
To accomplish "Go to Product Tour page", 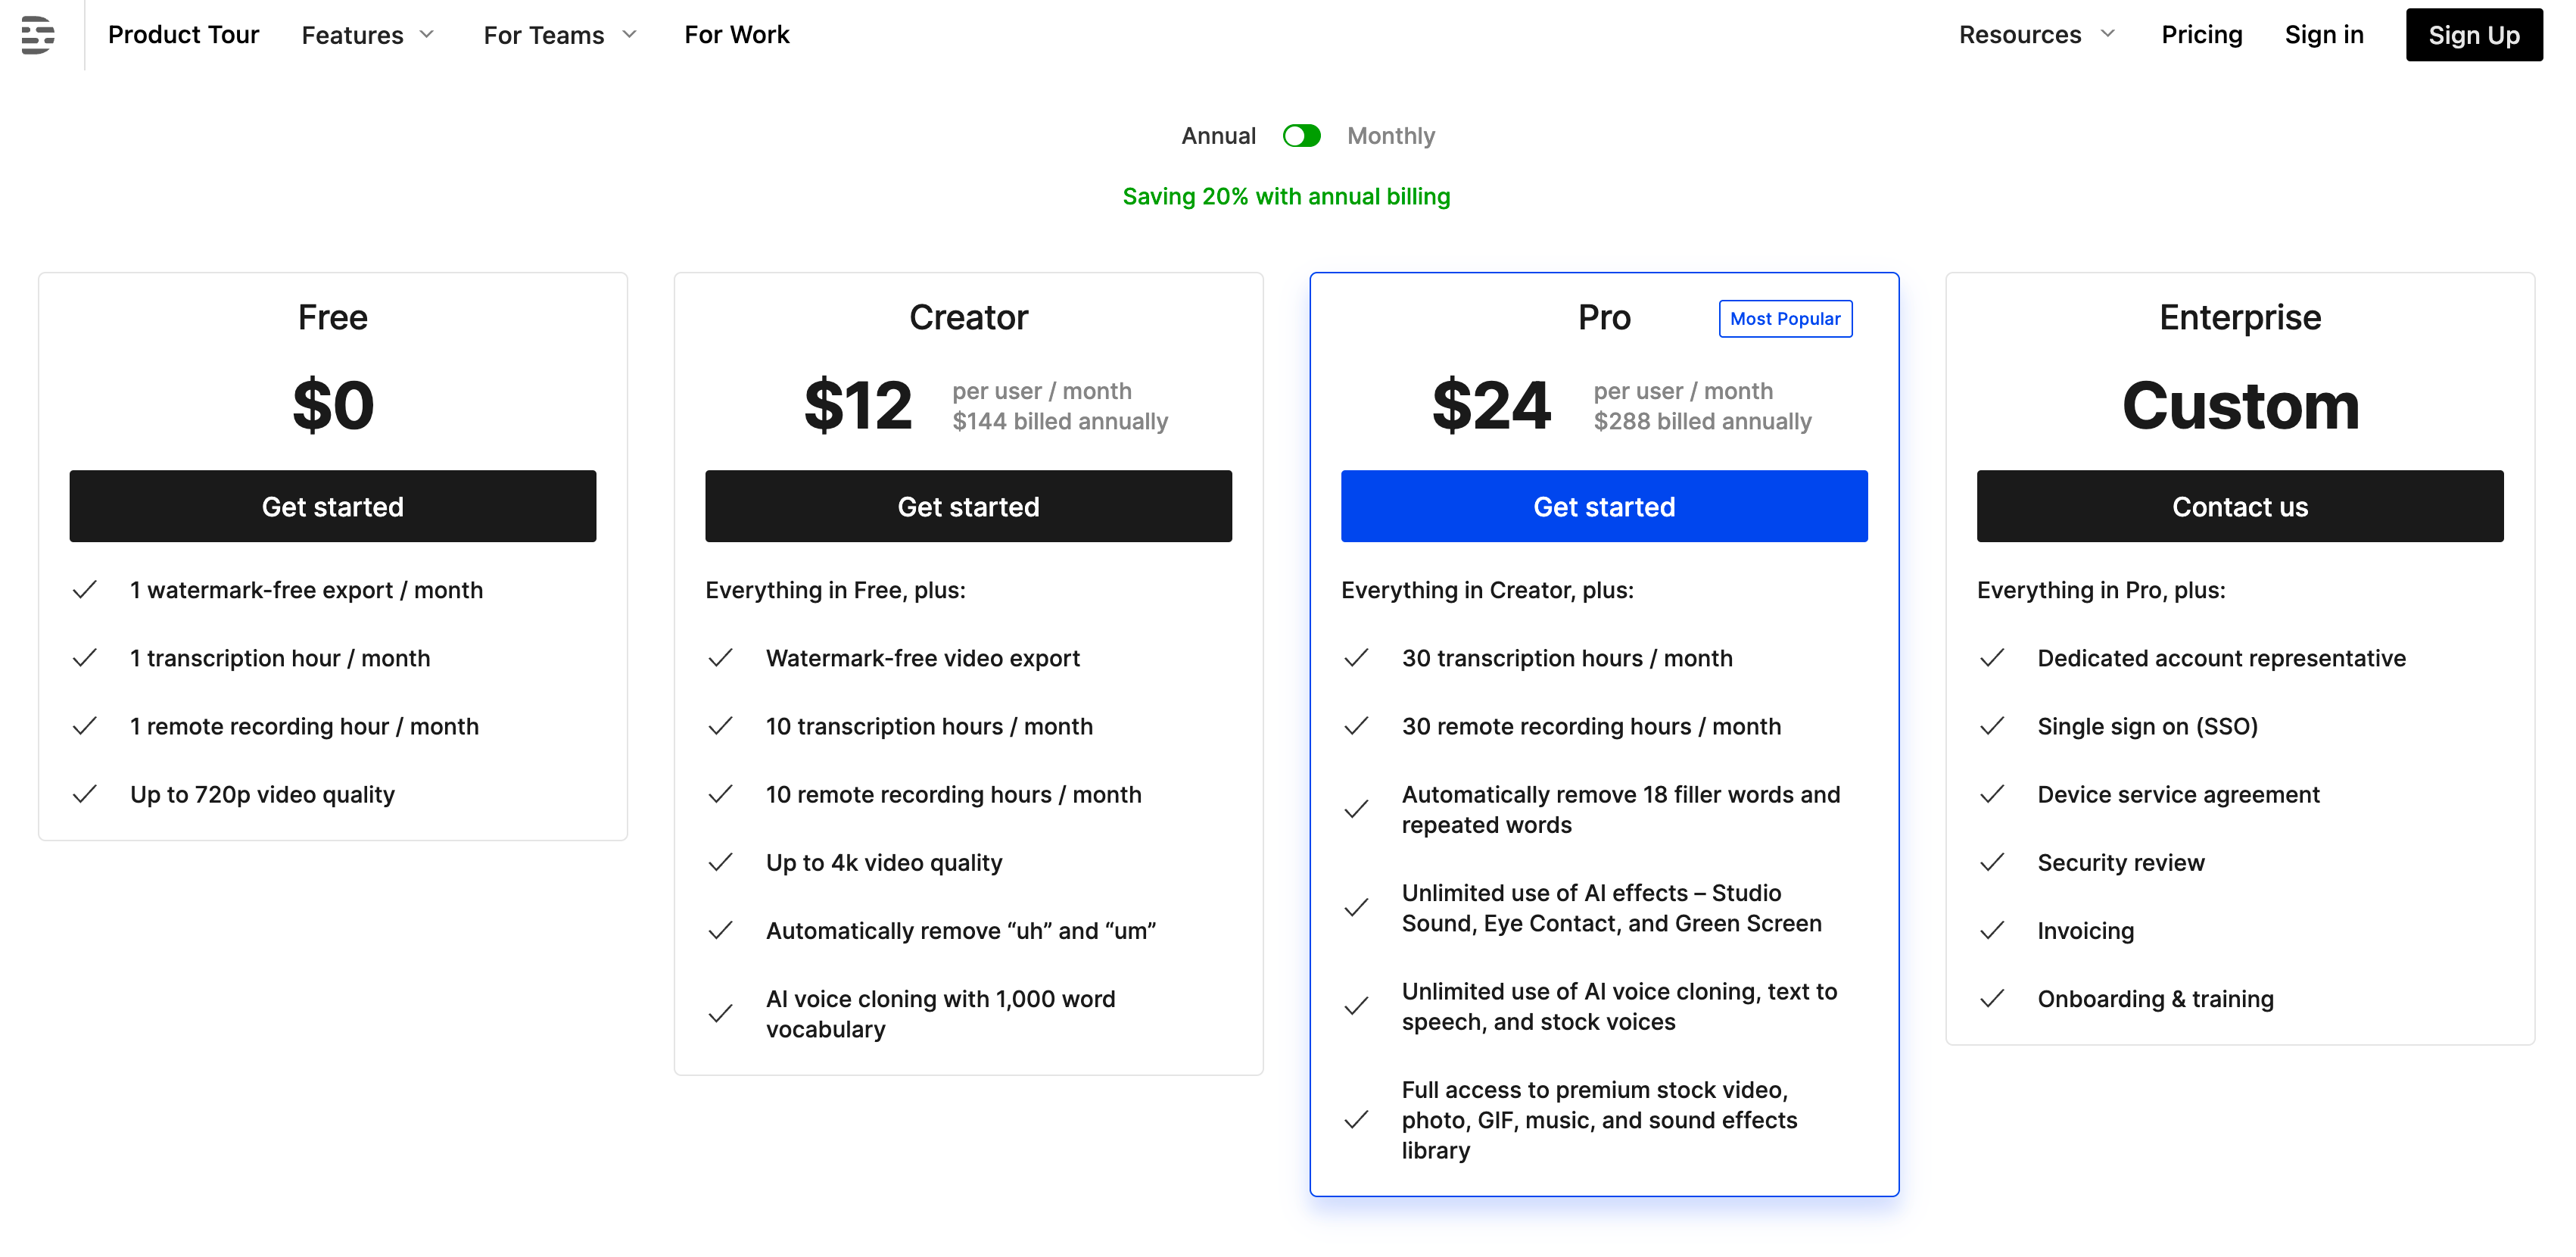I will click(x=183, y=35).
